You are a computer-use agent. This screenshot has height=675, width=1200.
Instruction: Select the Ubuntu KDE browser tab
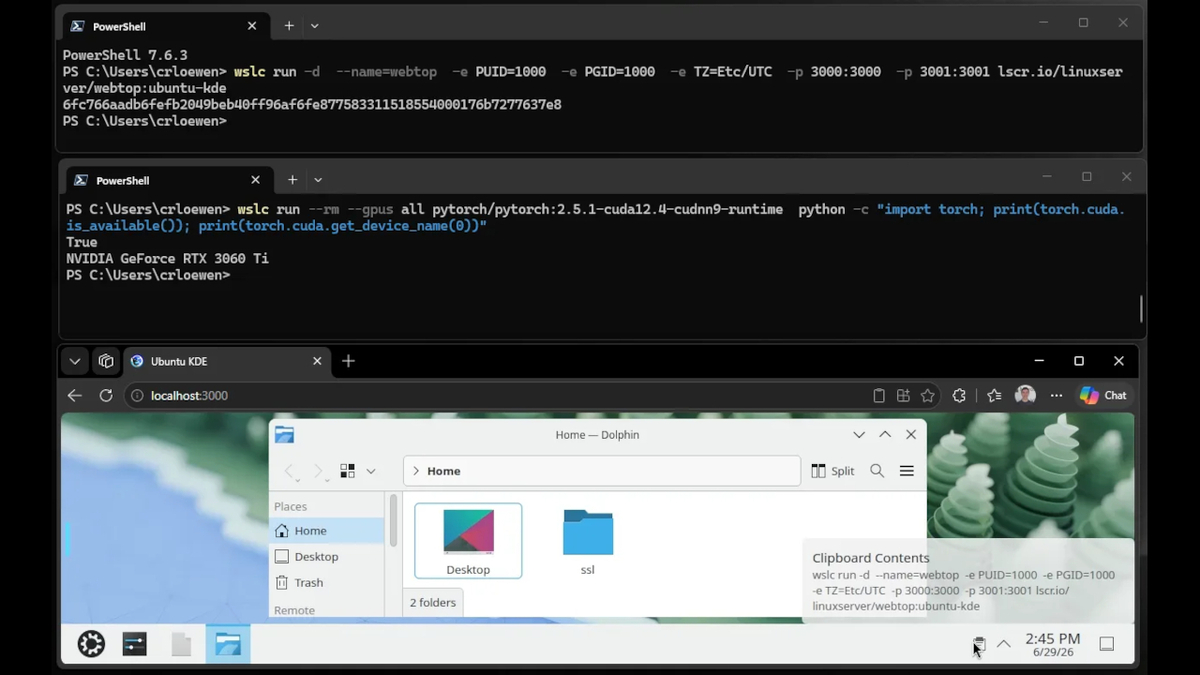click(227, 361)
